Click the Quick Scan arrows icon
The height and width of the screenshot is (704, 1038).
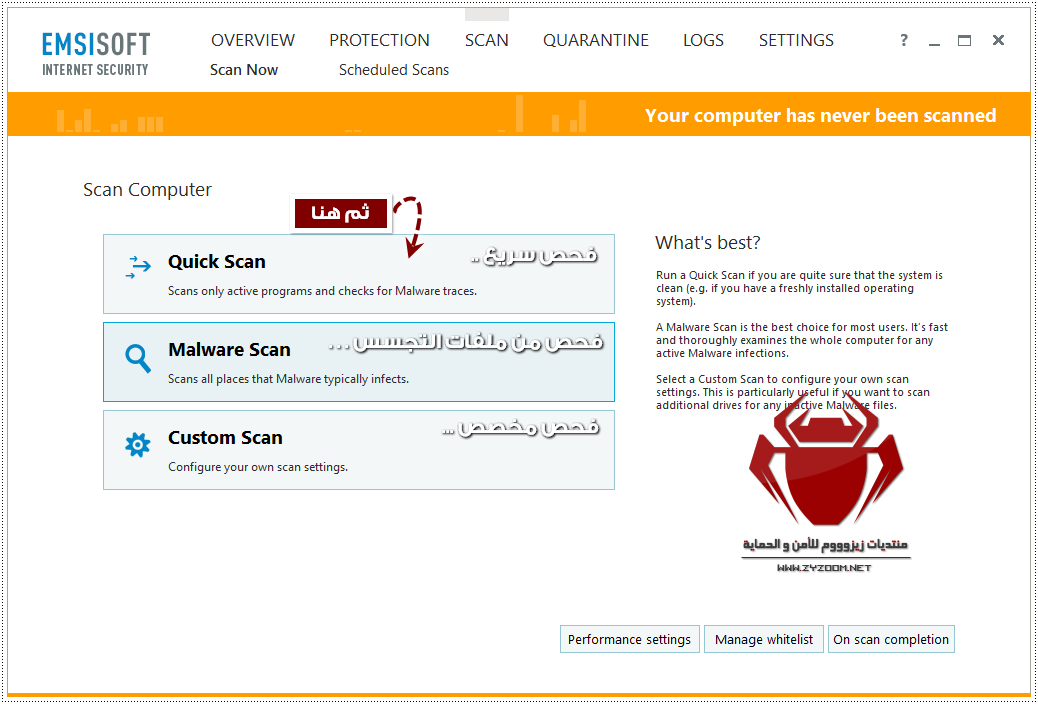click(x=138, y=267)
